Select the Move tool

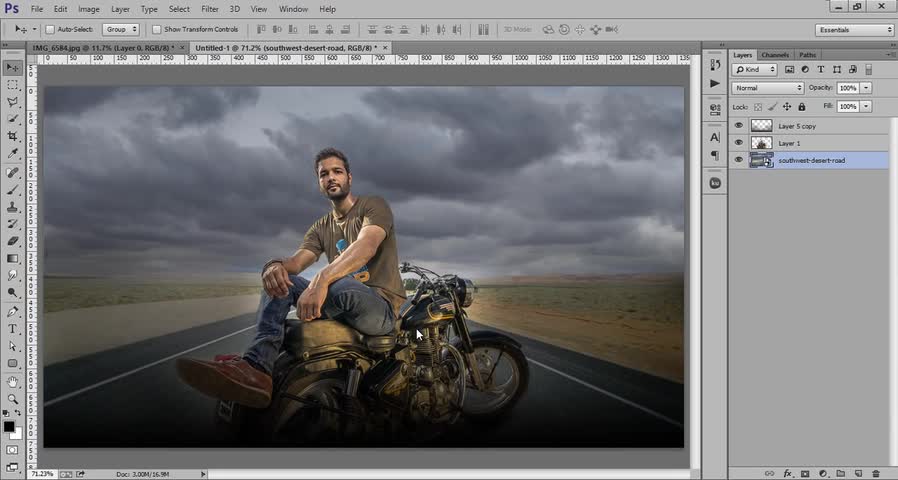[x=12, y=68]
